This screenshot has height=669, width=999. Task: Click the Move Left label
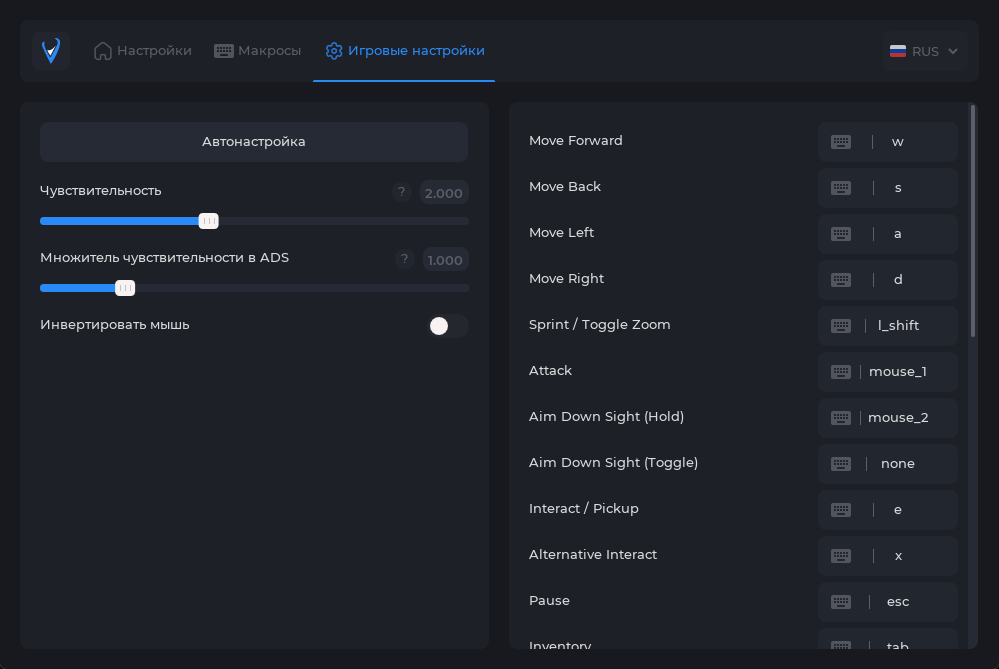561,233
